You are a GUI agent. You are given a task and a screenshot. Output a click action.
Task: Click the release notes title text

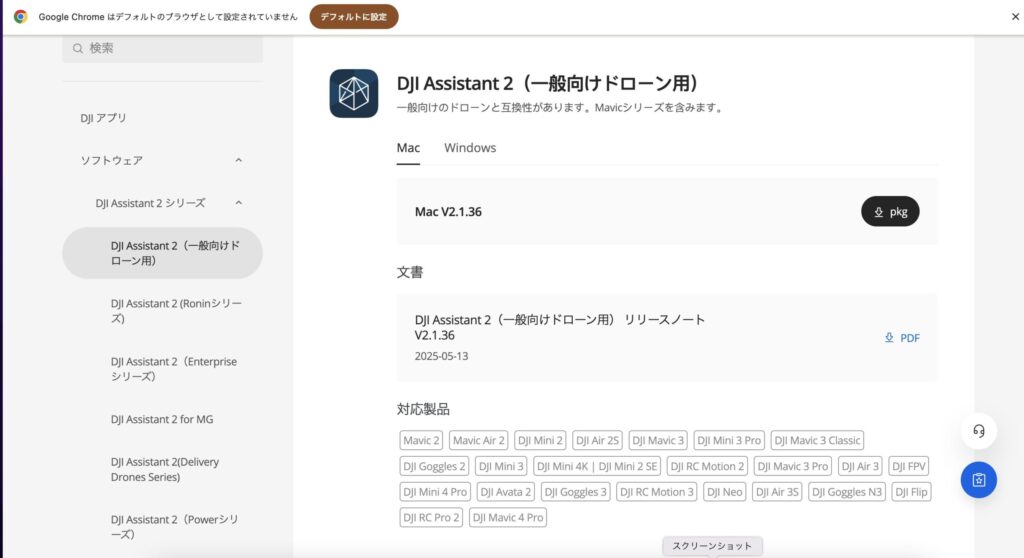coord(560,327)
